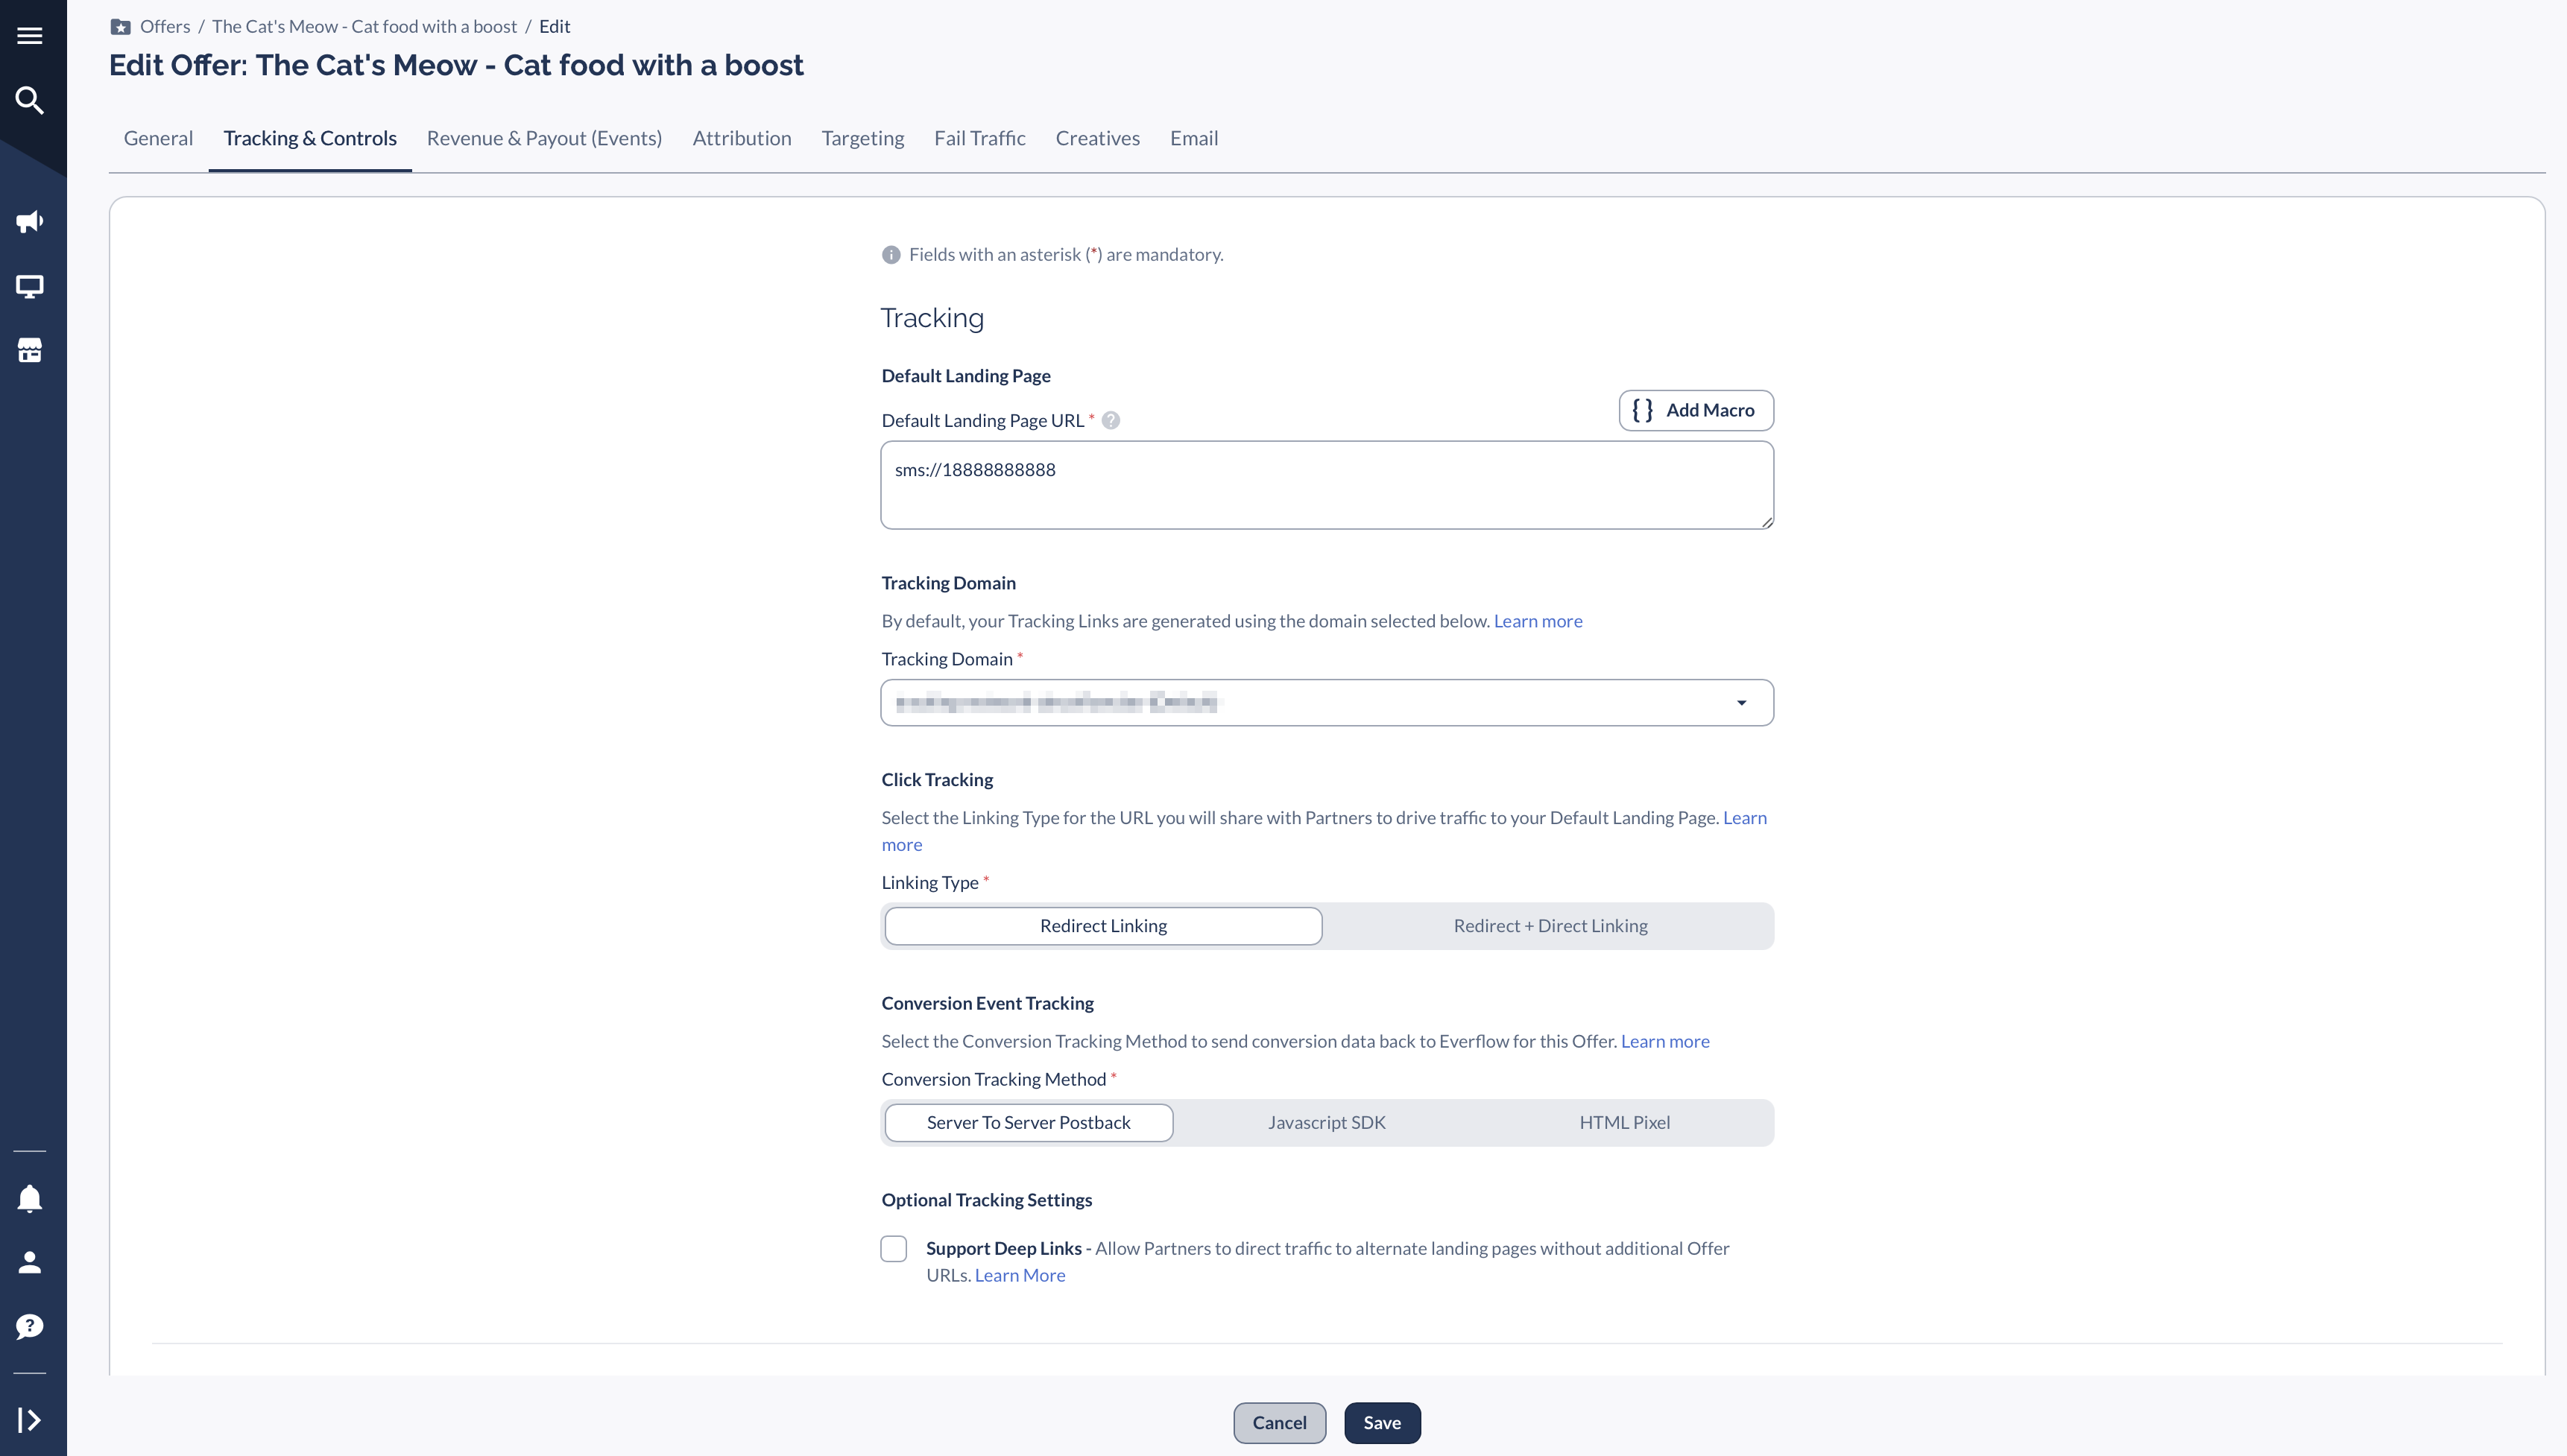Viewport: 2567px width, 1456px height.
Task: Open the user profile icon
Action: [x=30, y=1262]
